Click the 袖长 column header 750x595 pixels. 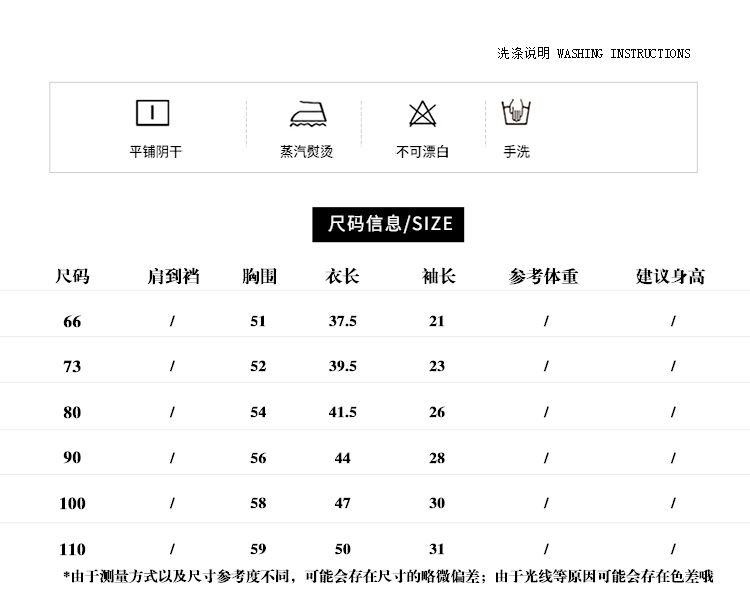(x=439, y=276)
